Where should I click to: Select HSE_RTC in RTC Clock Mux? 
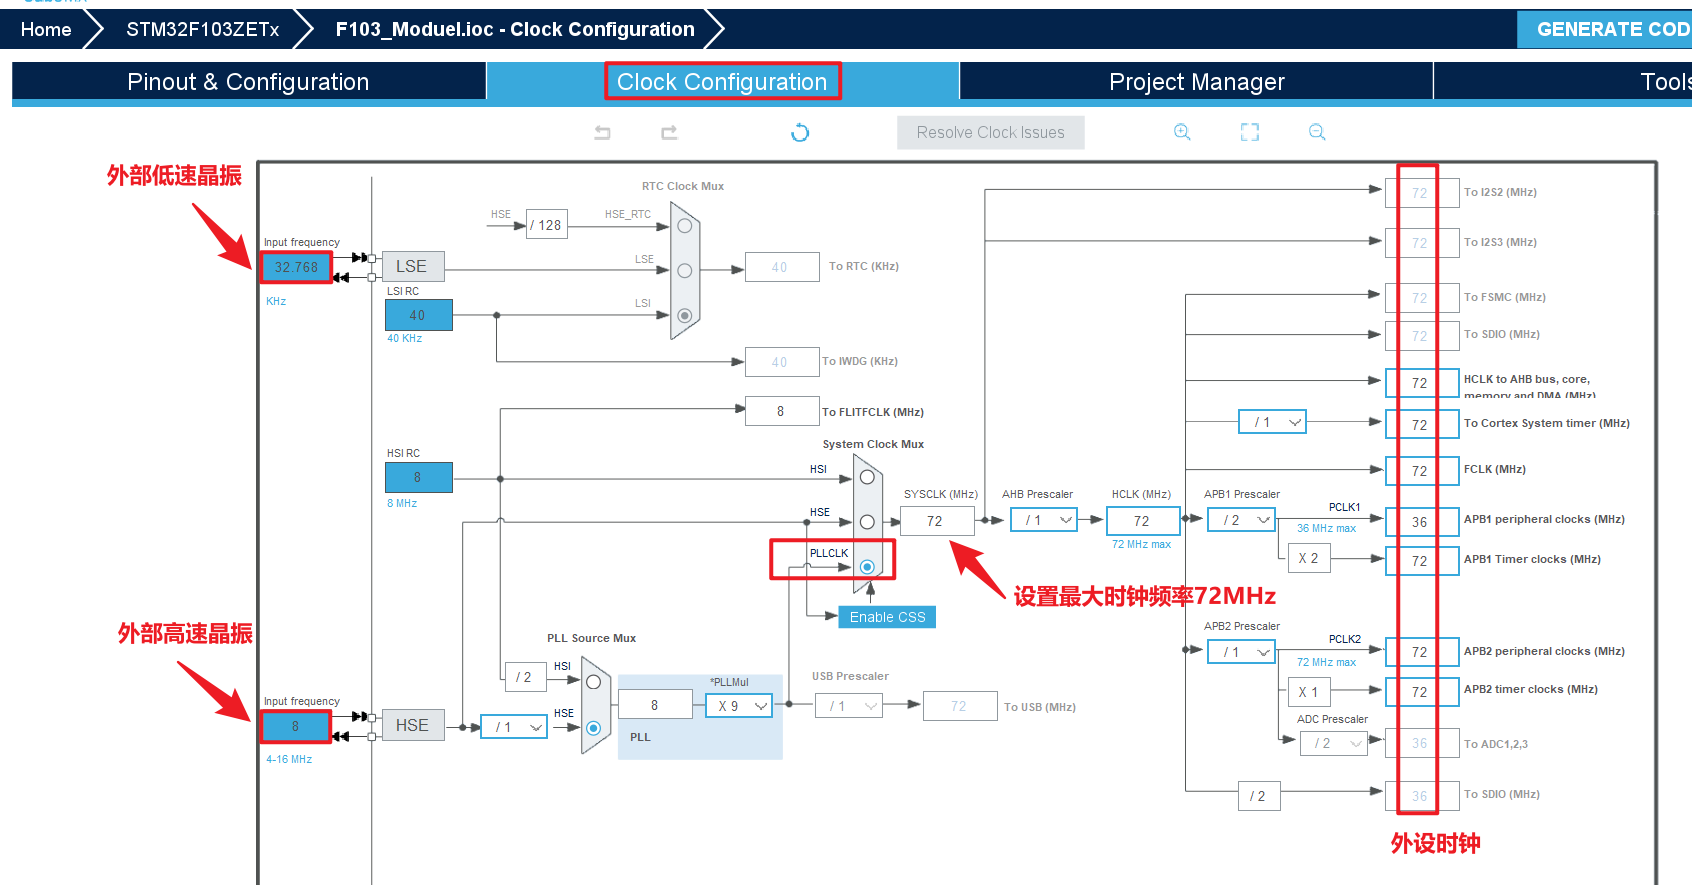tap(685, 226)
